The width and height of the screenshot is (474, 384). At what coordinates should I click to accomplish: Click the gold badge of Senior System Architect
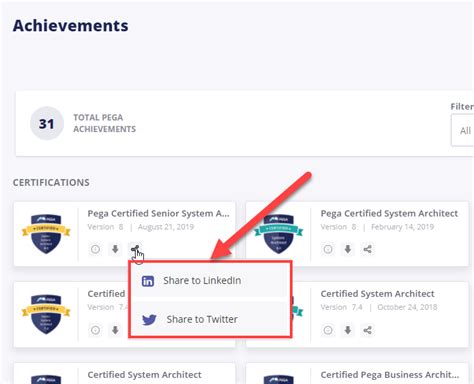[46, 234]
